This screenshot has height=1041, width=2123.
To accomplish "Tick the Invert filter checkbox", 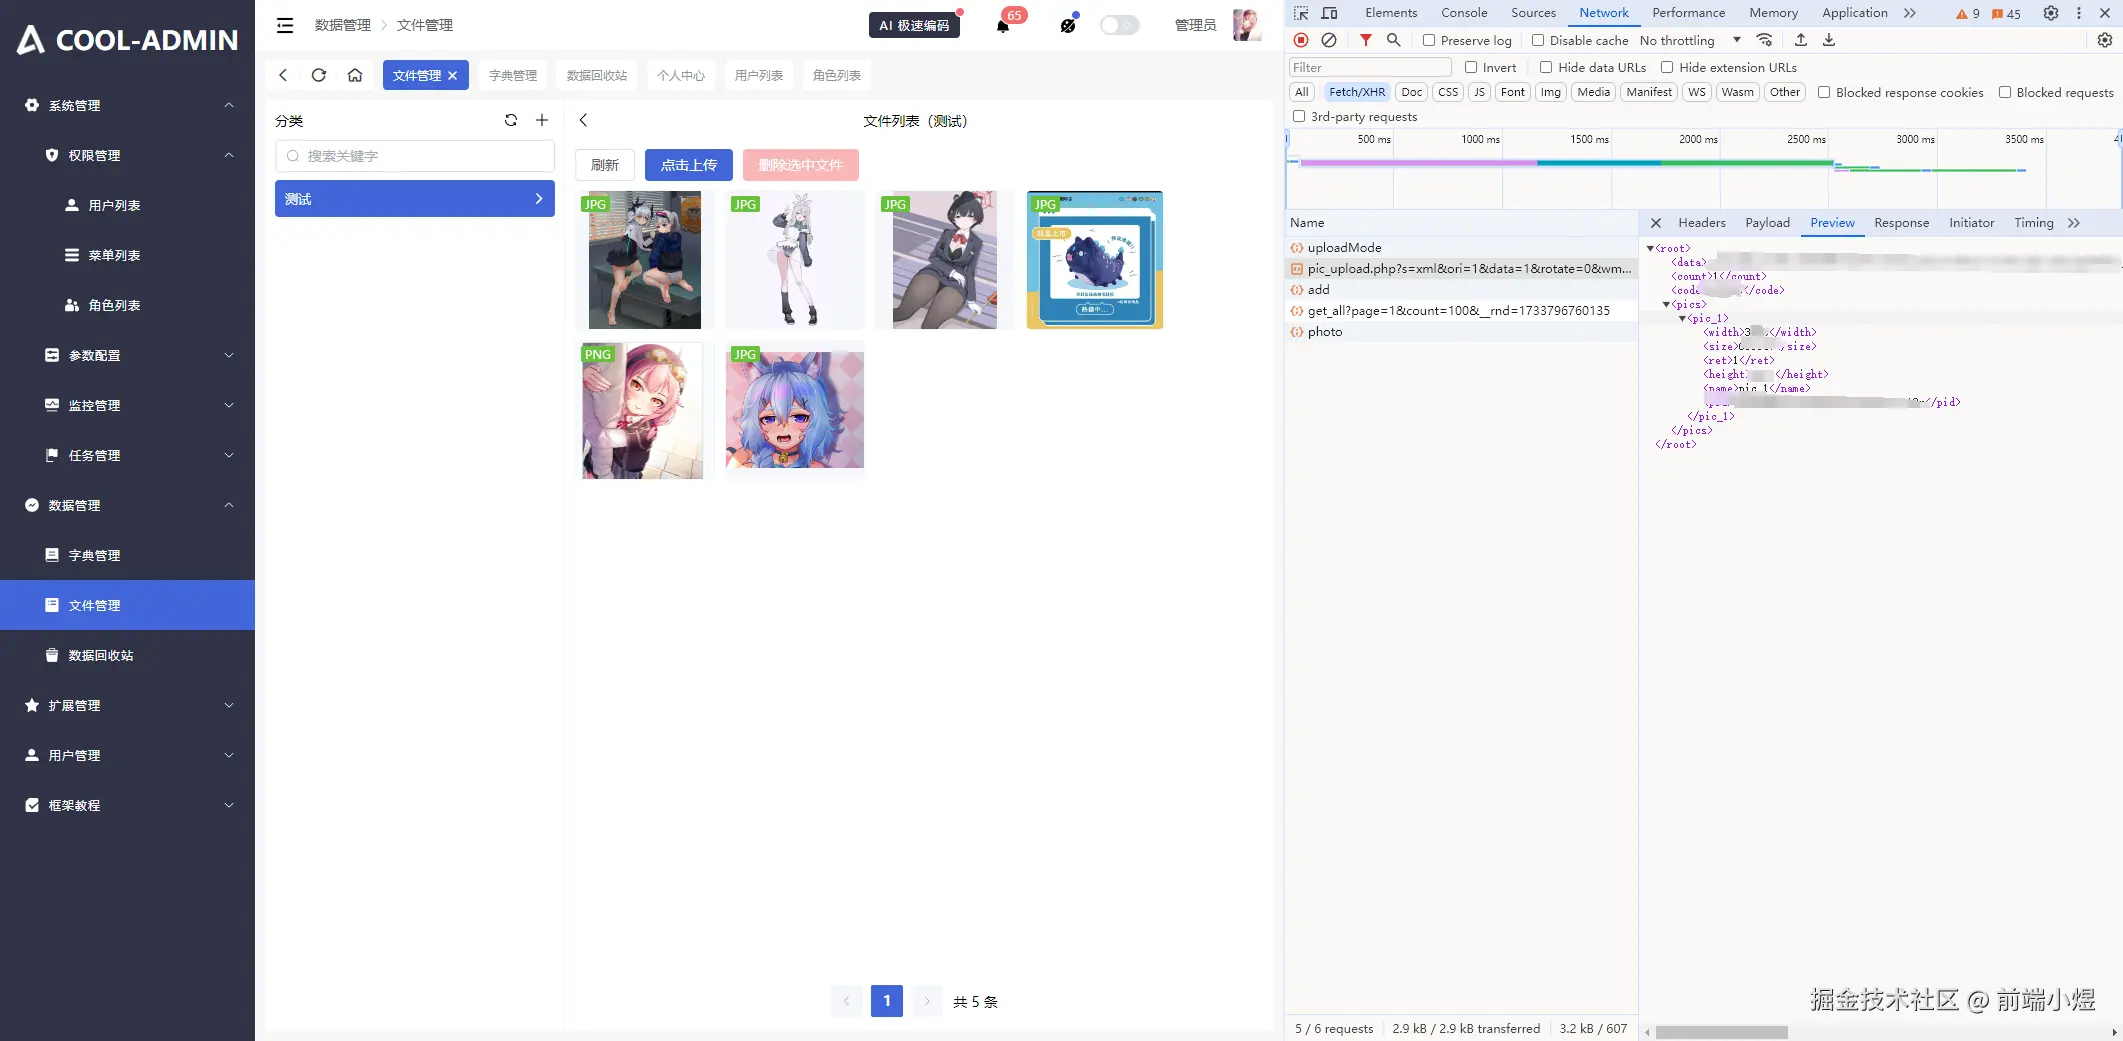I will (x=1471, y=67).
